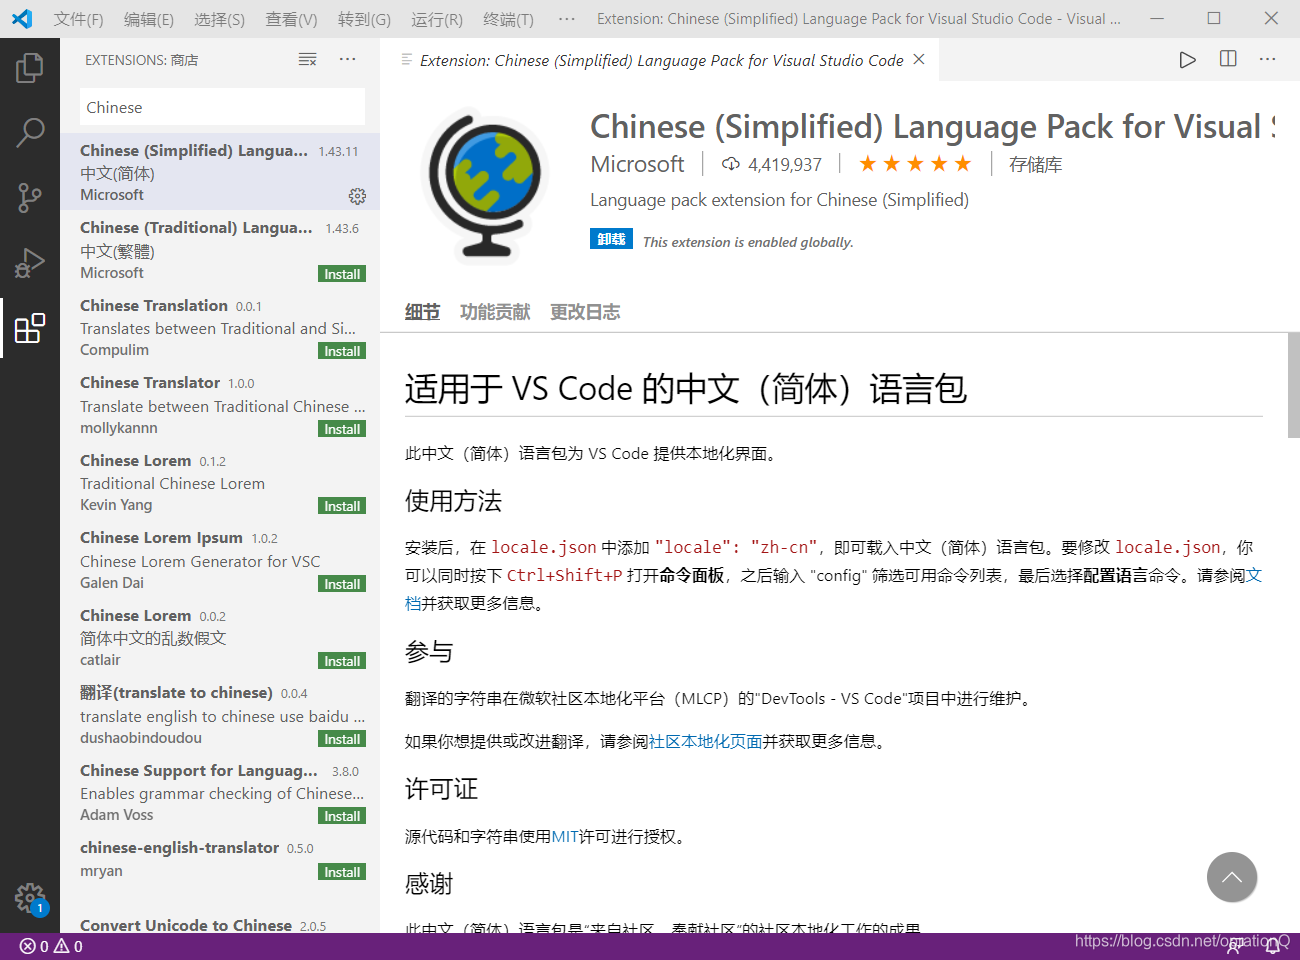Install Chinese Lorem Ipsum by Galen Dai
The width and height of the screenshot is (1300, 960).
tap(342, 584)
